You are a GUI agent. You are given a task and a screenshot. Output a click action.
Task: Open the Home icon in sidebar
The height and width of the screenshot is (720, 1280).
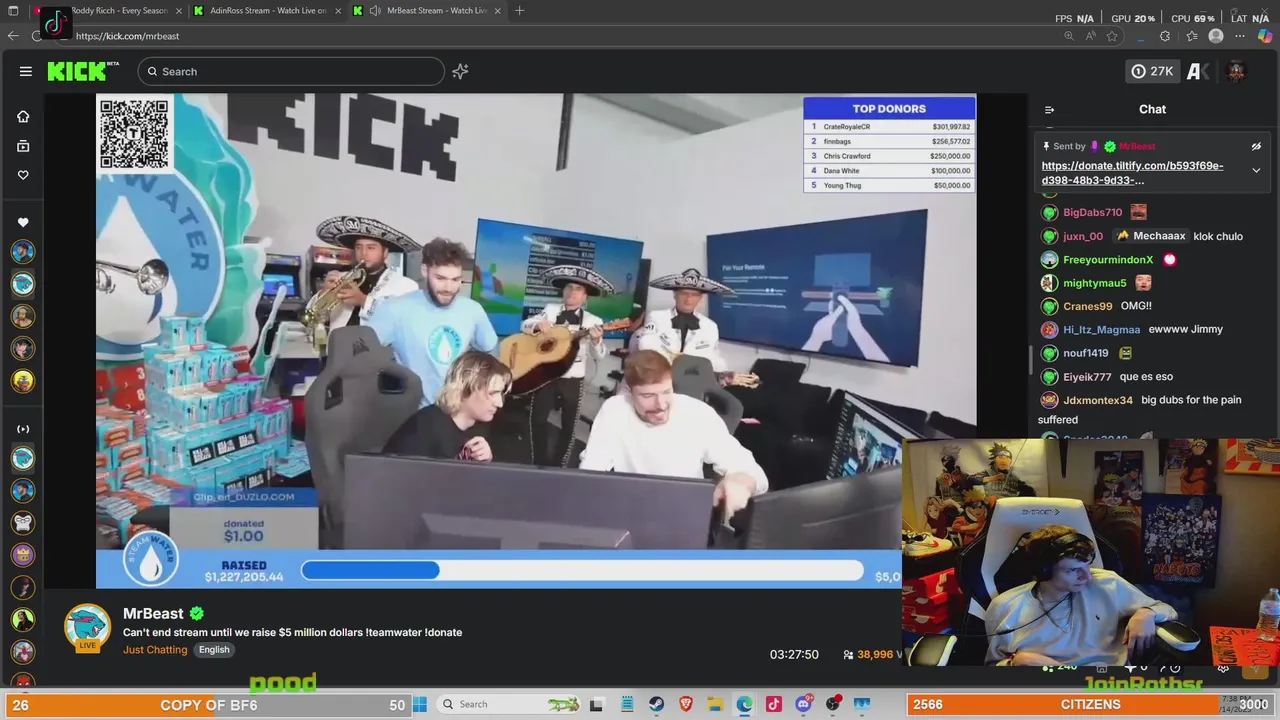pos(23,116)
